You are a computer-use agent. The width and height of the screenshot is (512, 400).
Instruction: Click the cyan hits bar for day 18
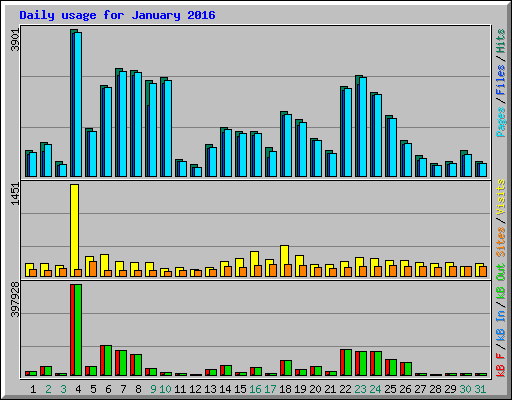point(288,145)
